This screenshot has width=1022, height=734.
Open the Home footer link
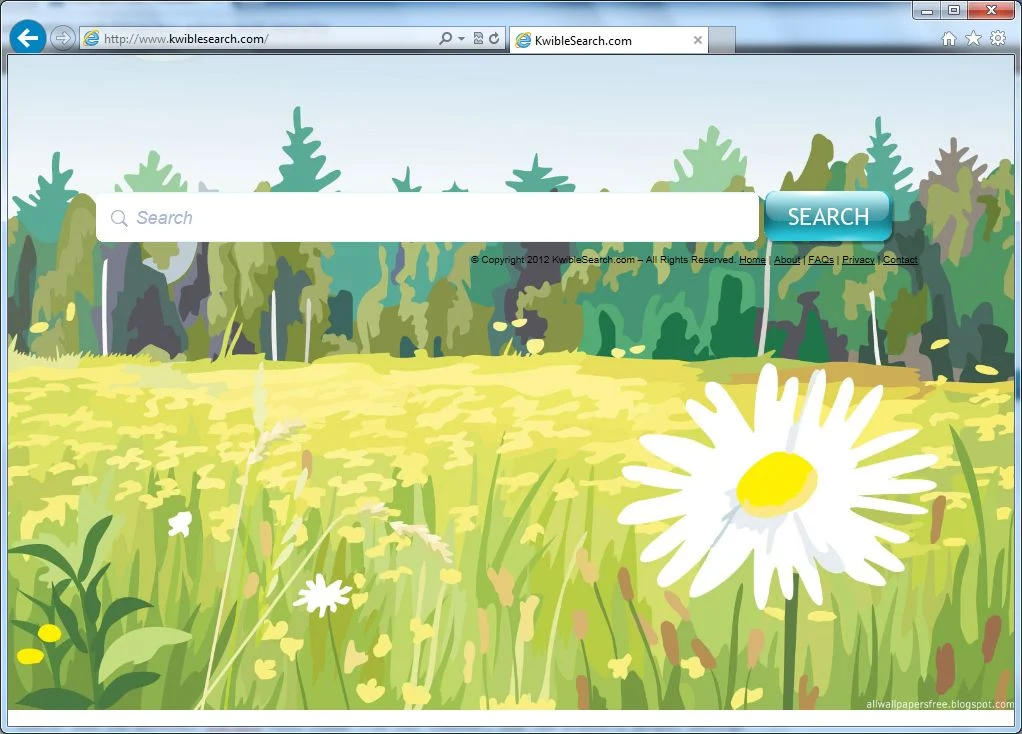tap(752, 259)
